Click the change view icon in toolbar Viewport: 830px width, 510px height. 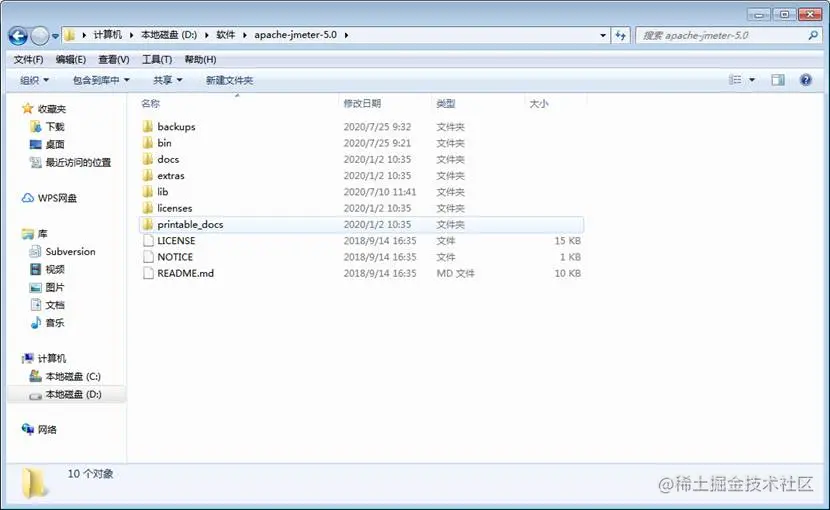tap(735, 80)
